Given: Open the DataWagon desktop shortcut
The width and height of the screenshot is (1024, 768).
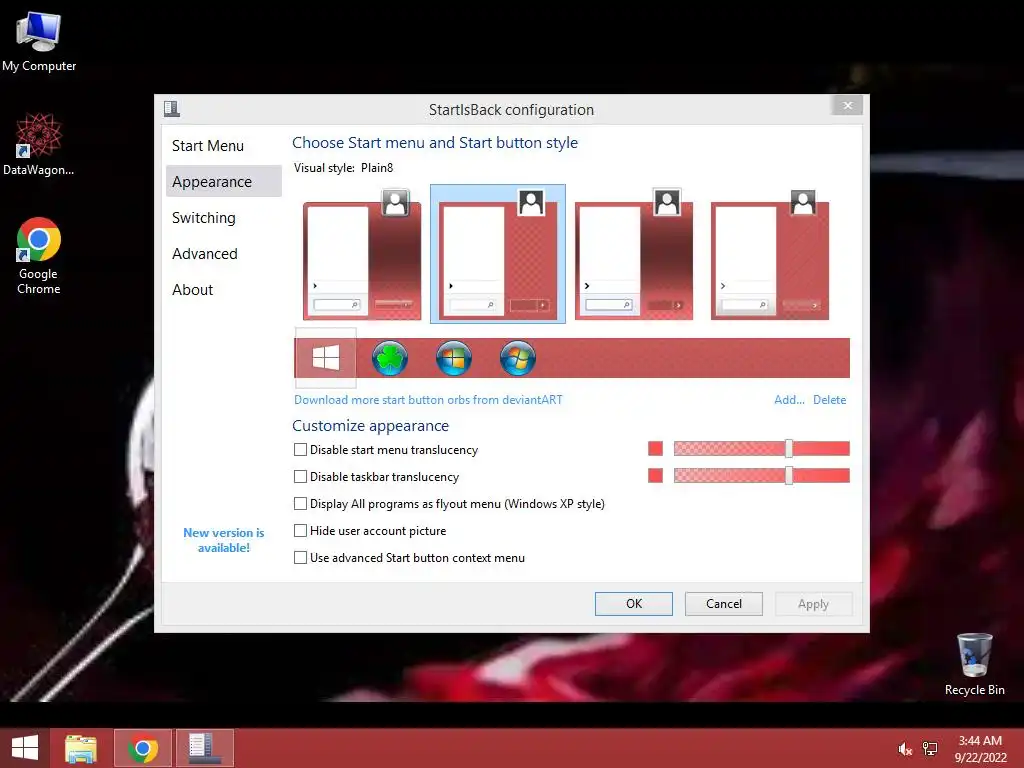Looking at the screenshot, I should pos(39,145).
